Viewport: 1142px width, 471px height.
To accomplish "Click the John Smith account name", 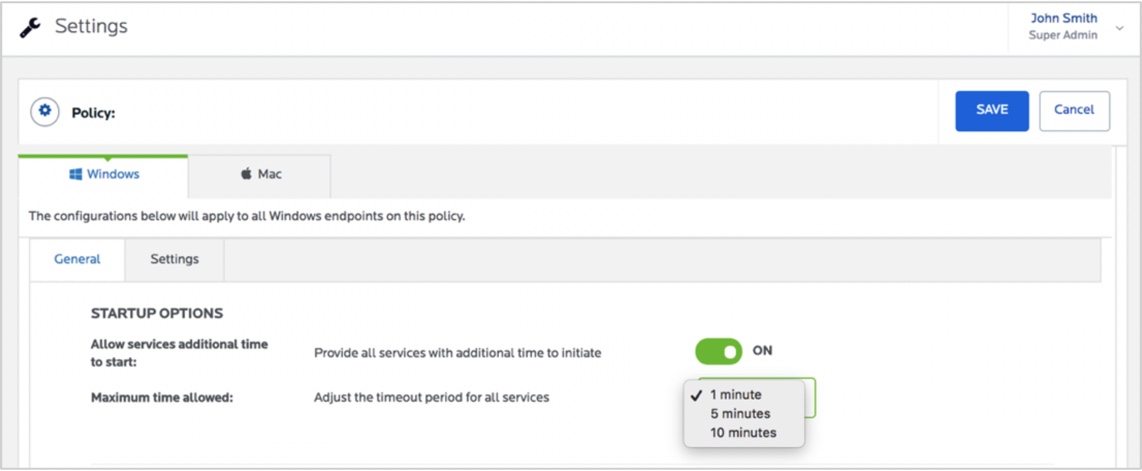I will pos(1063,18).
